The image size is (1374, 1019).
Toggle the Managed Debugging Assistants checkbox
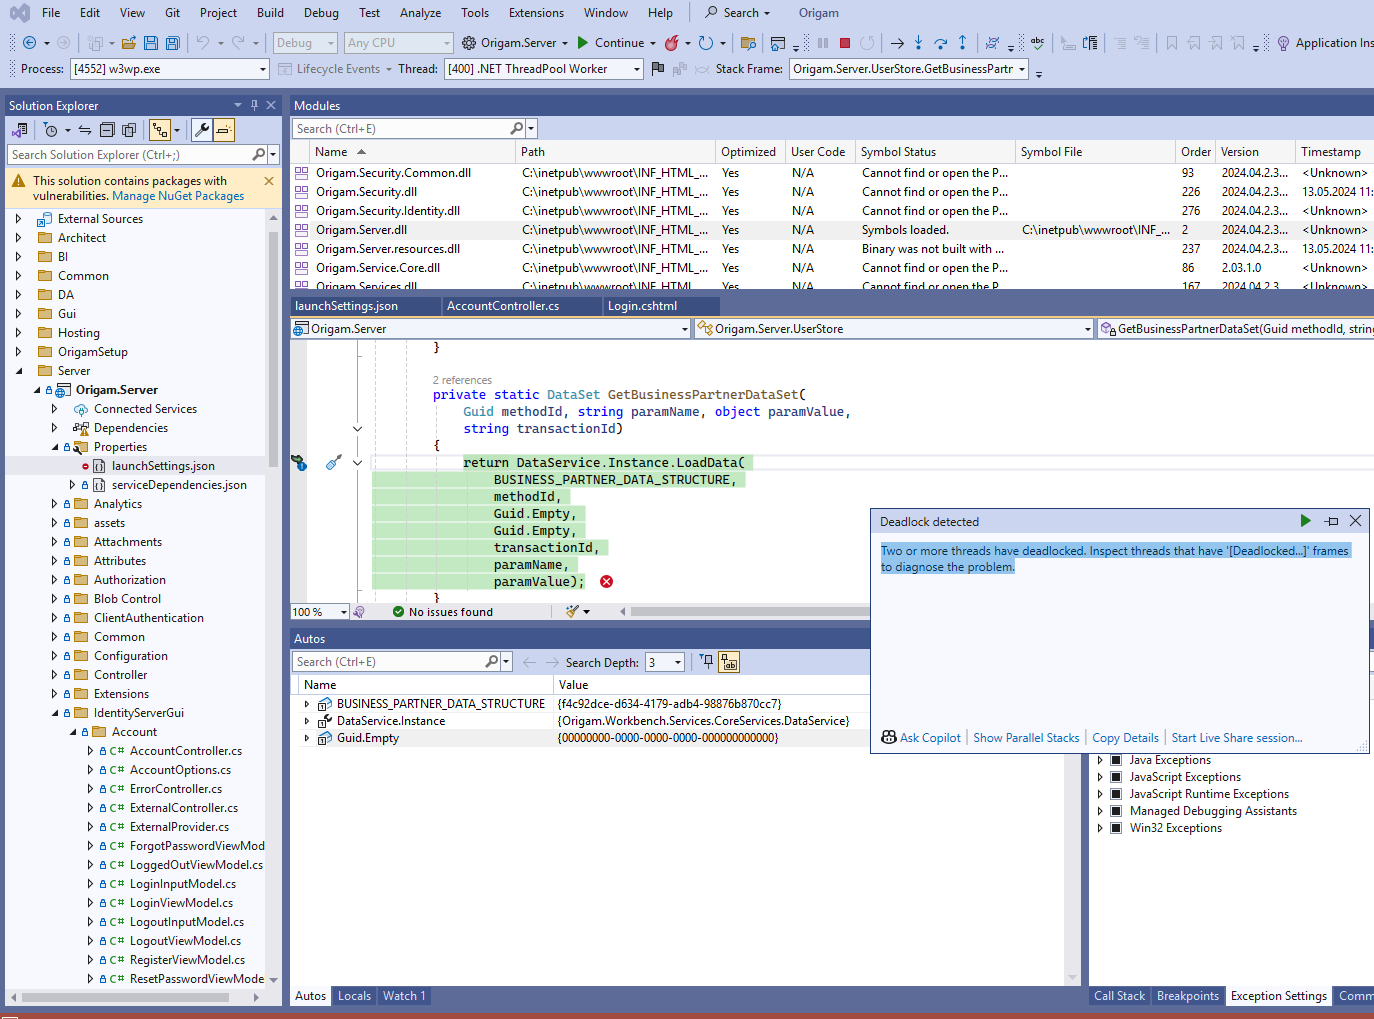1116,811
